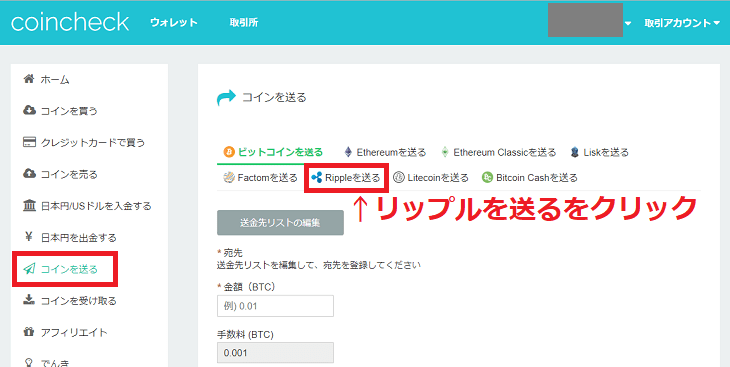Click the download icon beside コインを受け取る

(x=29, y=300)
